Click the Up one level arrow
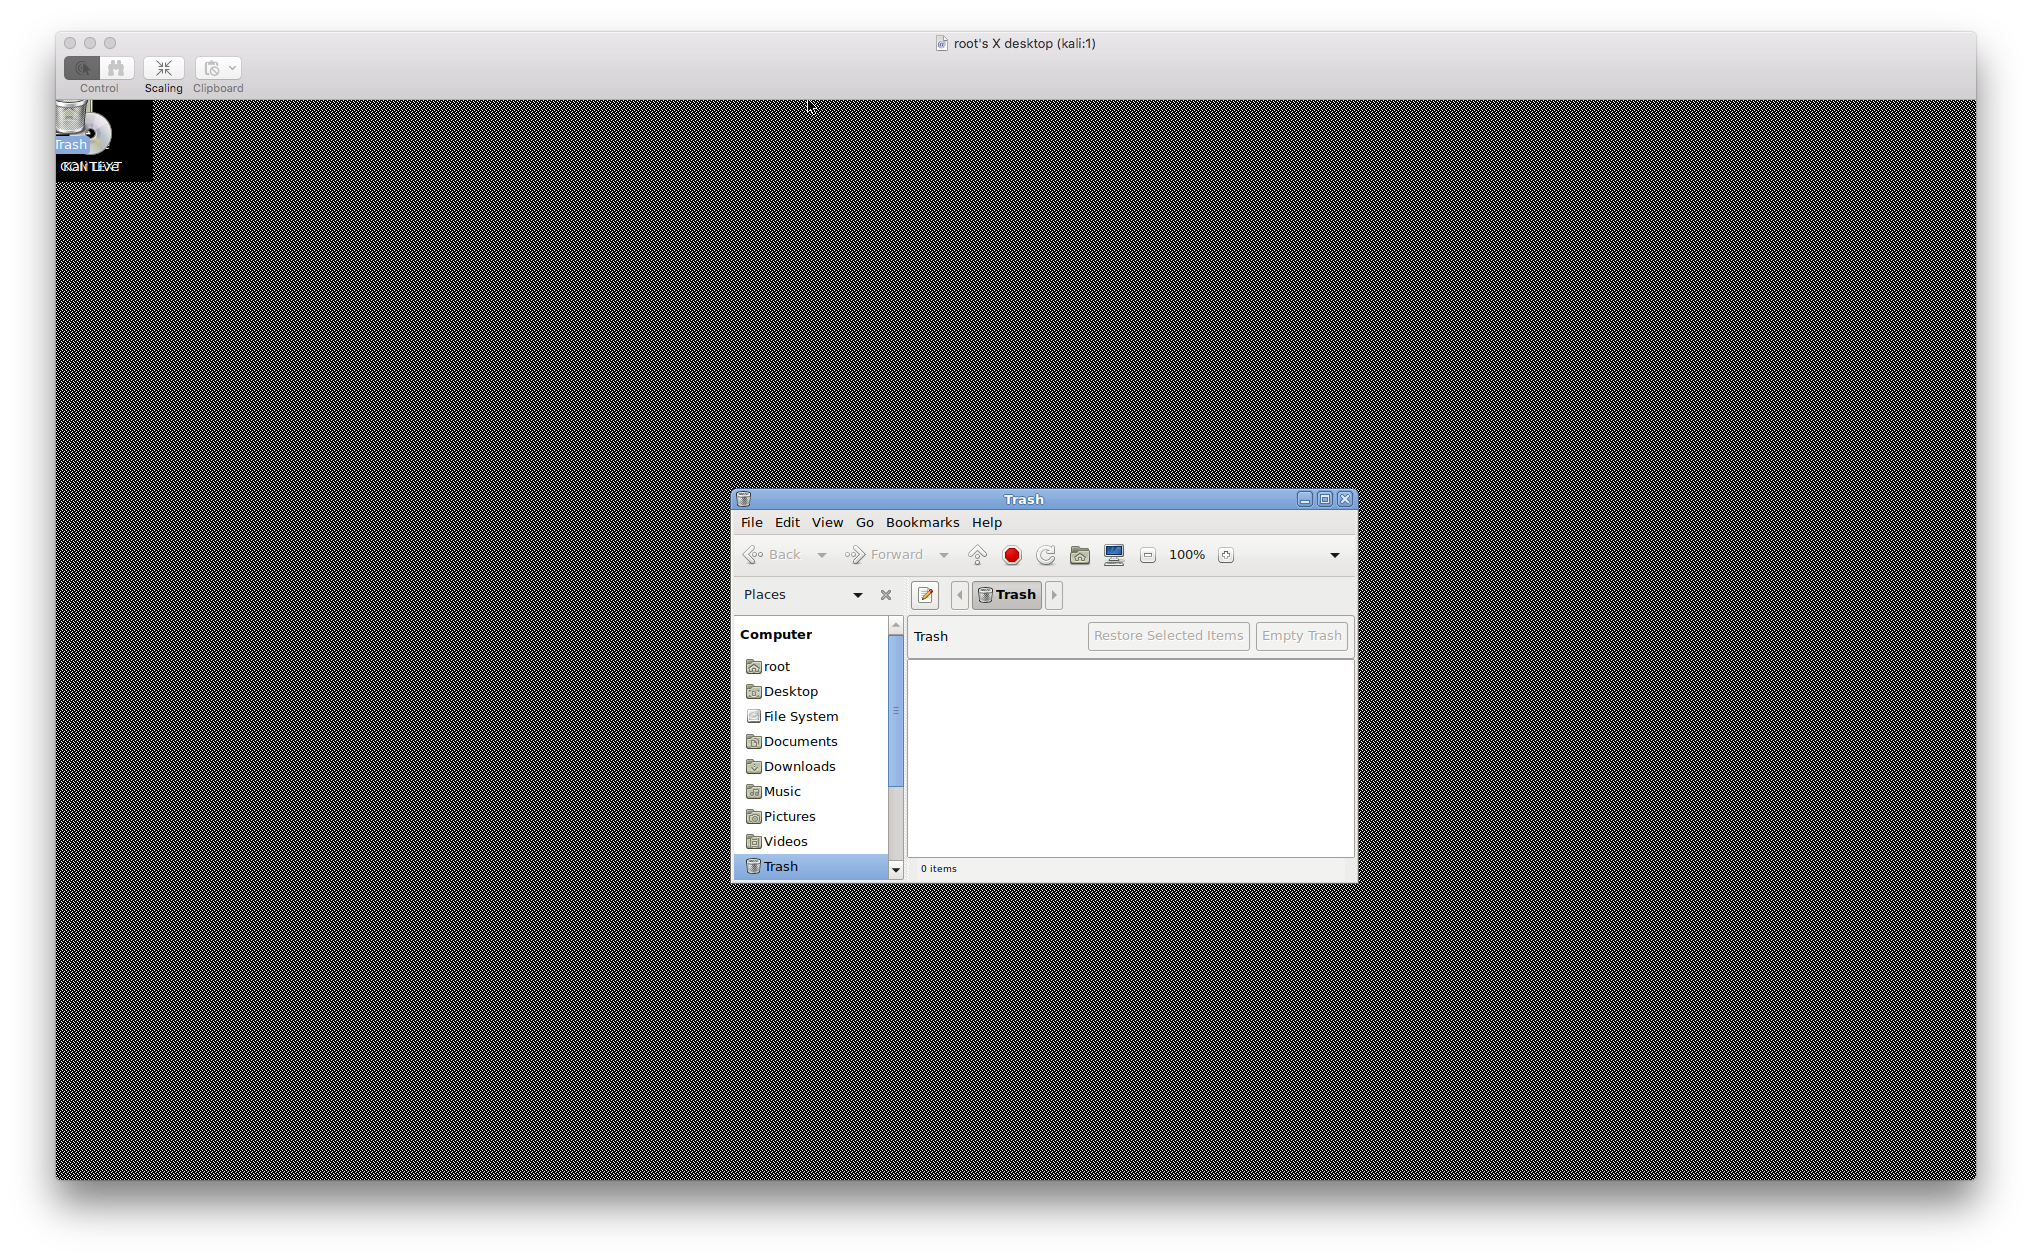The image size is (2032, 1260). coord(977,555)
